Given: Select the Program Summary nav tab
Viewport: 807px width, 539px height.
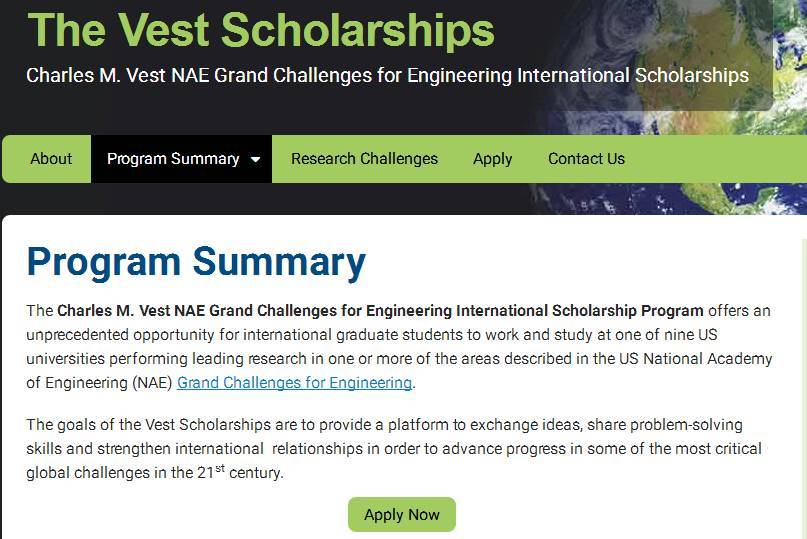Looking at the screenshot, I should 181,159.
